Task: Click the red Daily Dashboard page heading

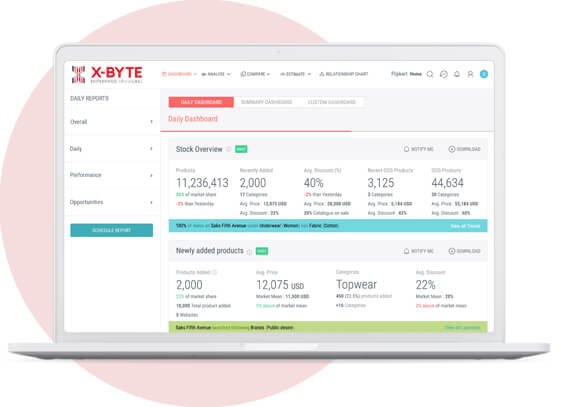Action: click(x=193, y=119)
